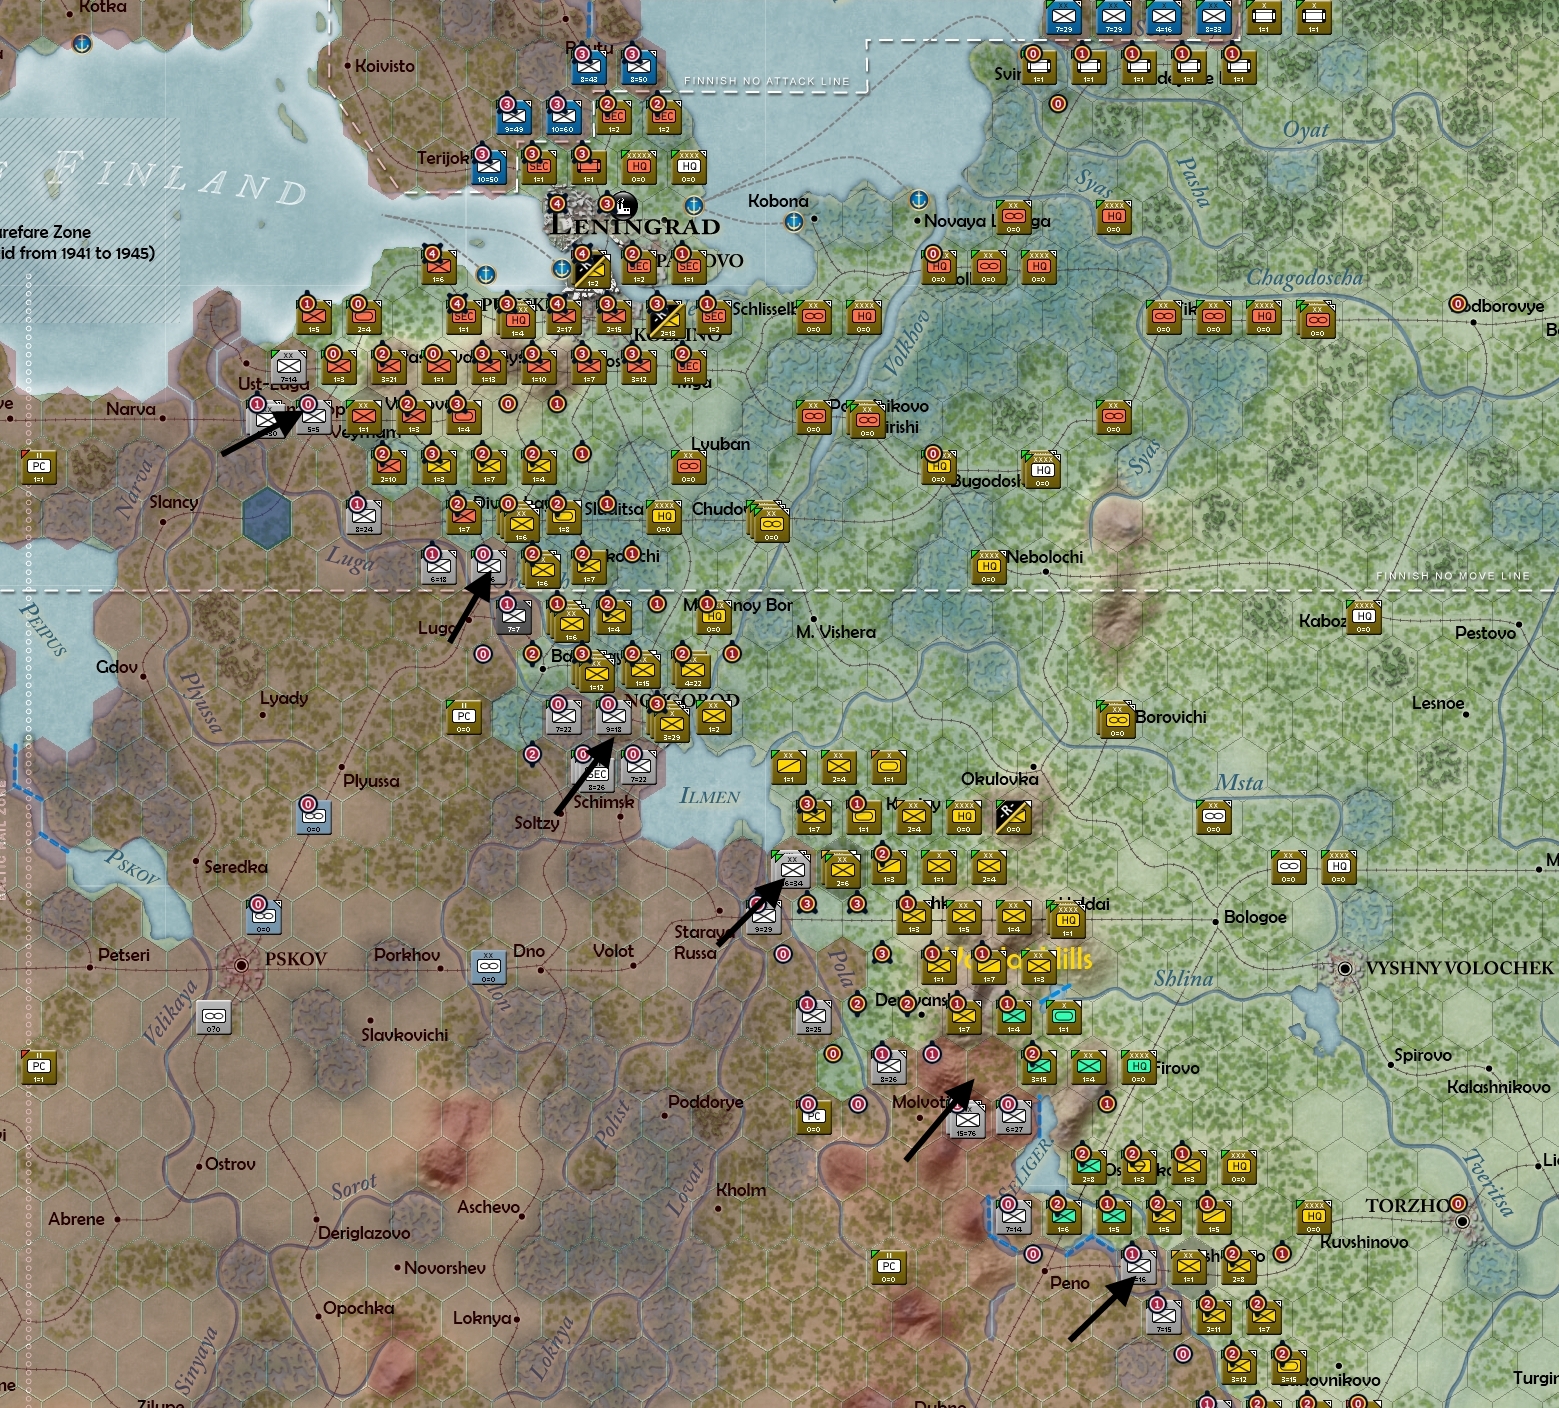Select the PC counter west of Novgorod
This screenshot has height=1408, width=1559.
coord(463,717)
